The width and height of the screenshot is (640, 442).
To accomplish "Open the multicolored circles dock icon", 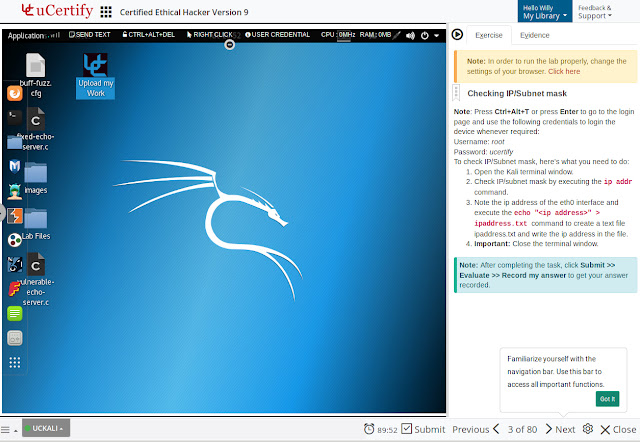I will [15, 240].
